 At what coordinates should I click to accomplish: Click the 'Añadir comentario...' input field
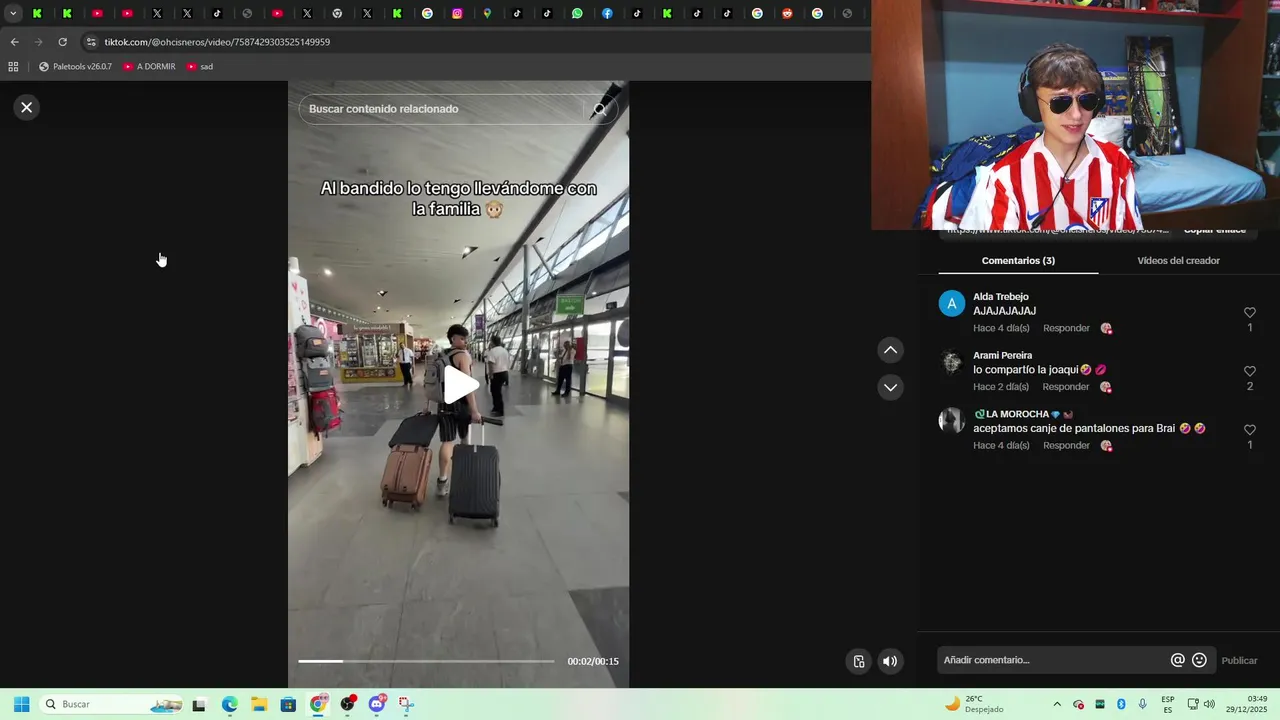coord(1054,660)
